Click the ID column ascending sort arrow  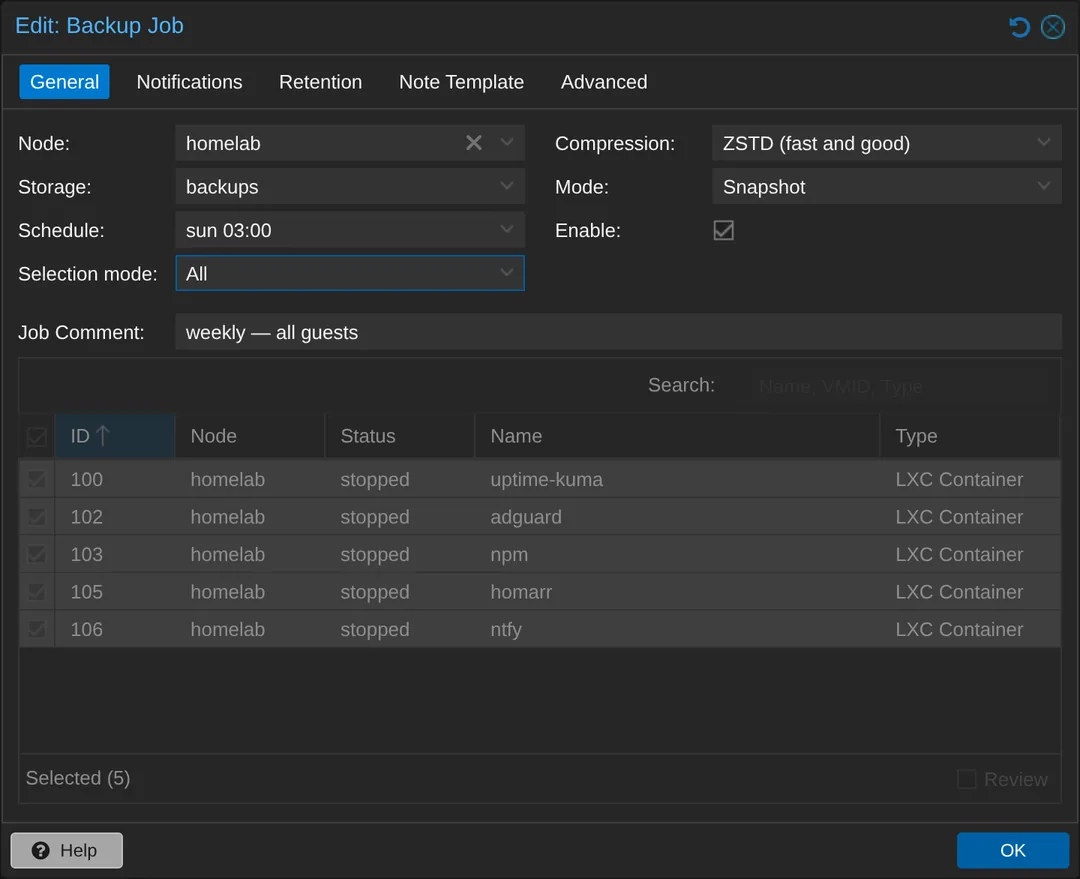tap(103, 435)
